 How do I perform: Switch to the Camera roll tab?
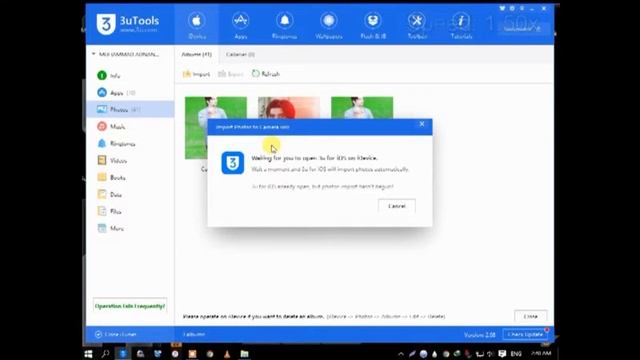[240, 54]
